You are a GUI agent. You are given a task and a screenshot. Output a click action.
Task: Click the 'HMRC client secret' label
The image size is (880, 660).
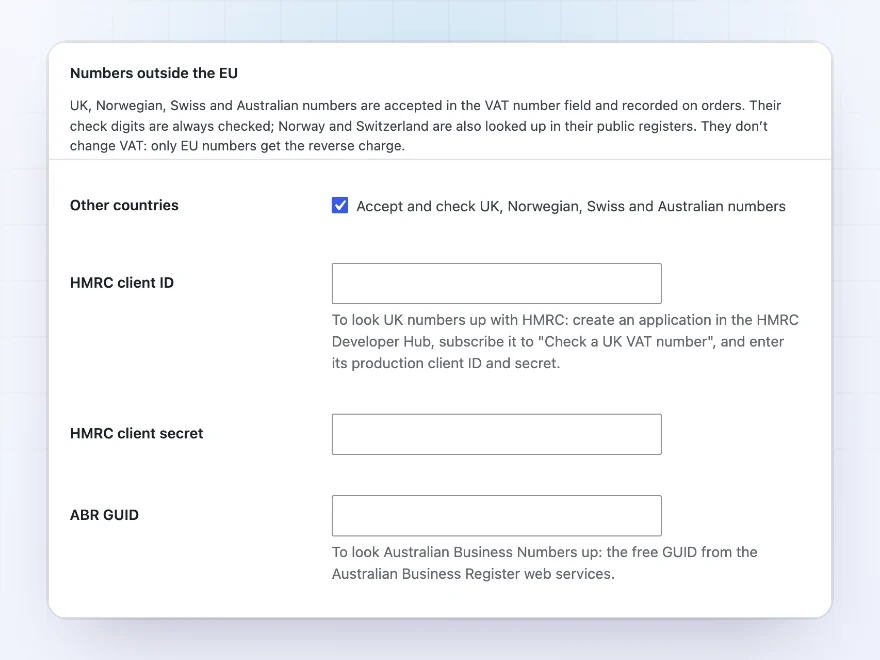point(136,433)
